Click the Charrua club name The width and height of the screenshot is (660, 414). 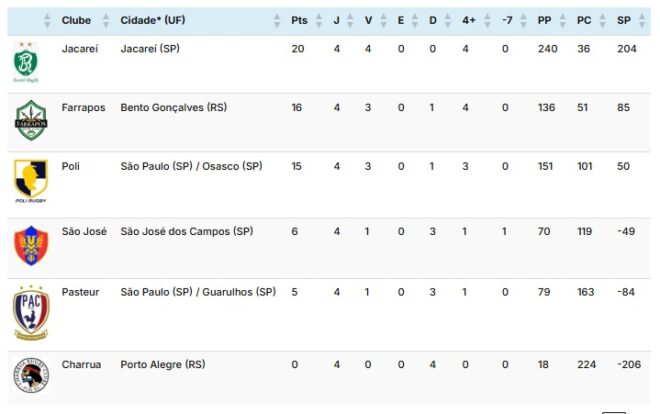click(82, 365)
